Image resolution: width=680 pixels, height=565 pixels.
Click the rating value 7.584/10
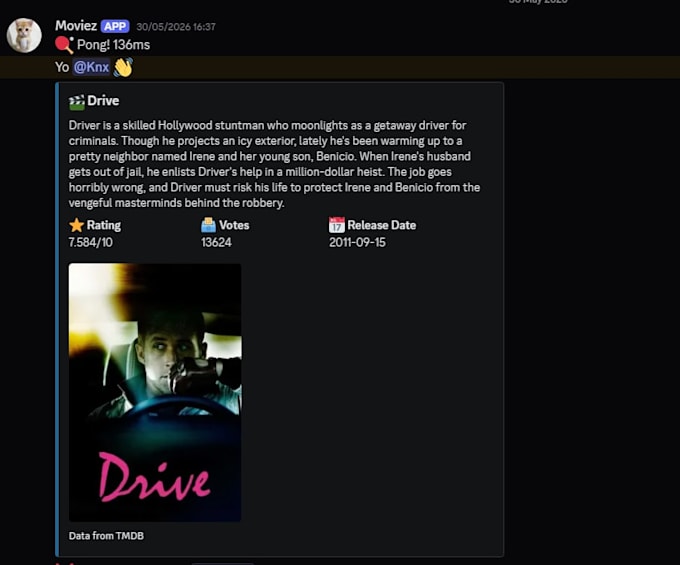coord(91,242)
